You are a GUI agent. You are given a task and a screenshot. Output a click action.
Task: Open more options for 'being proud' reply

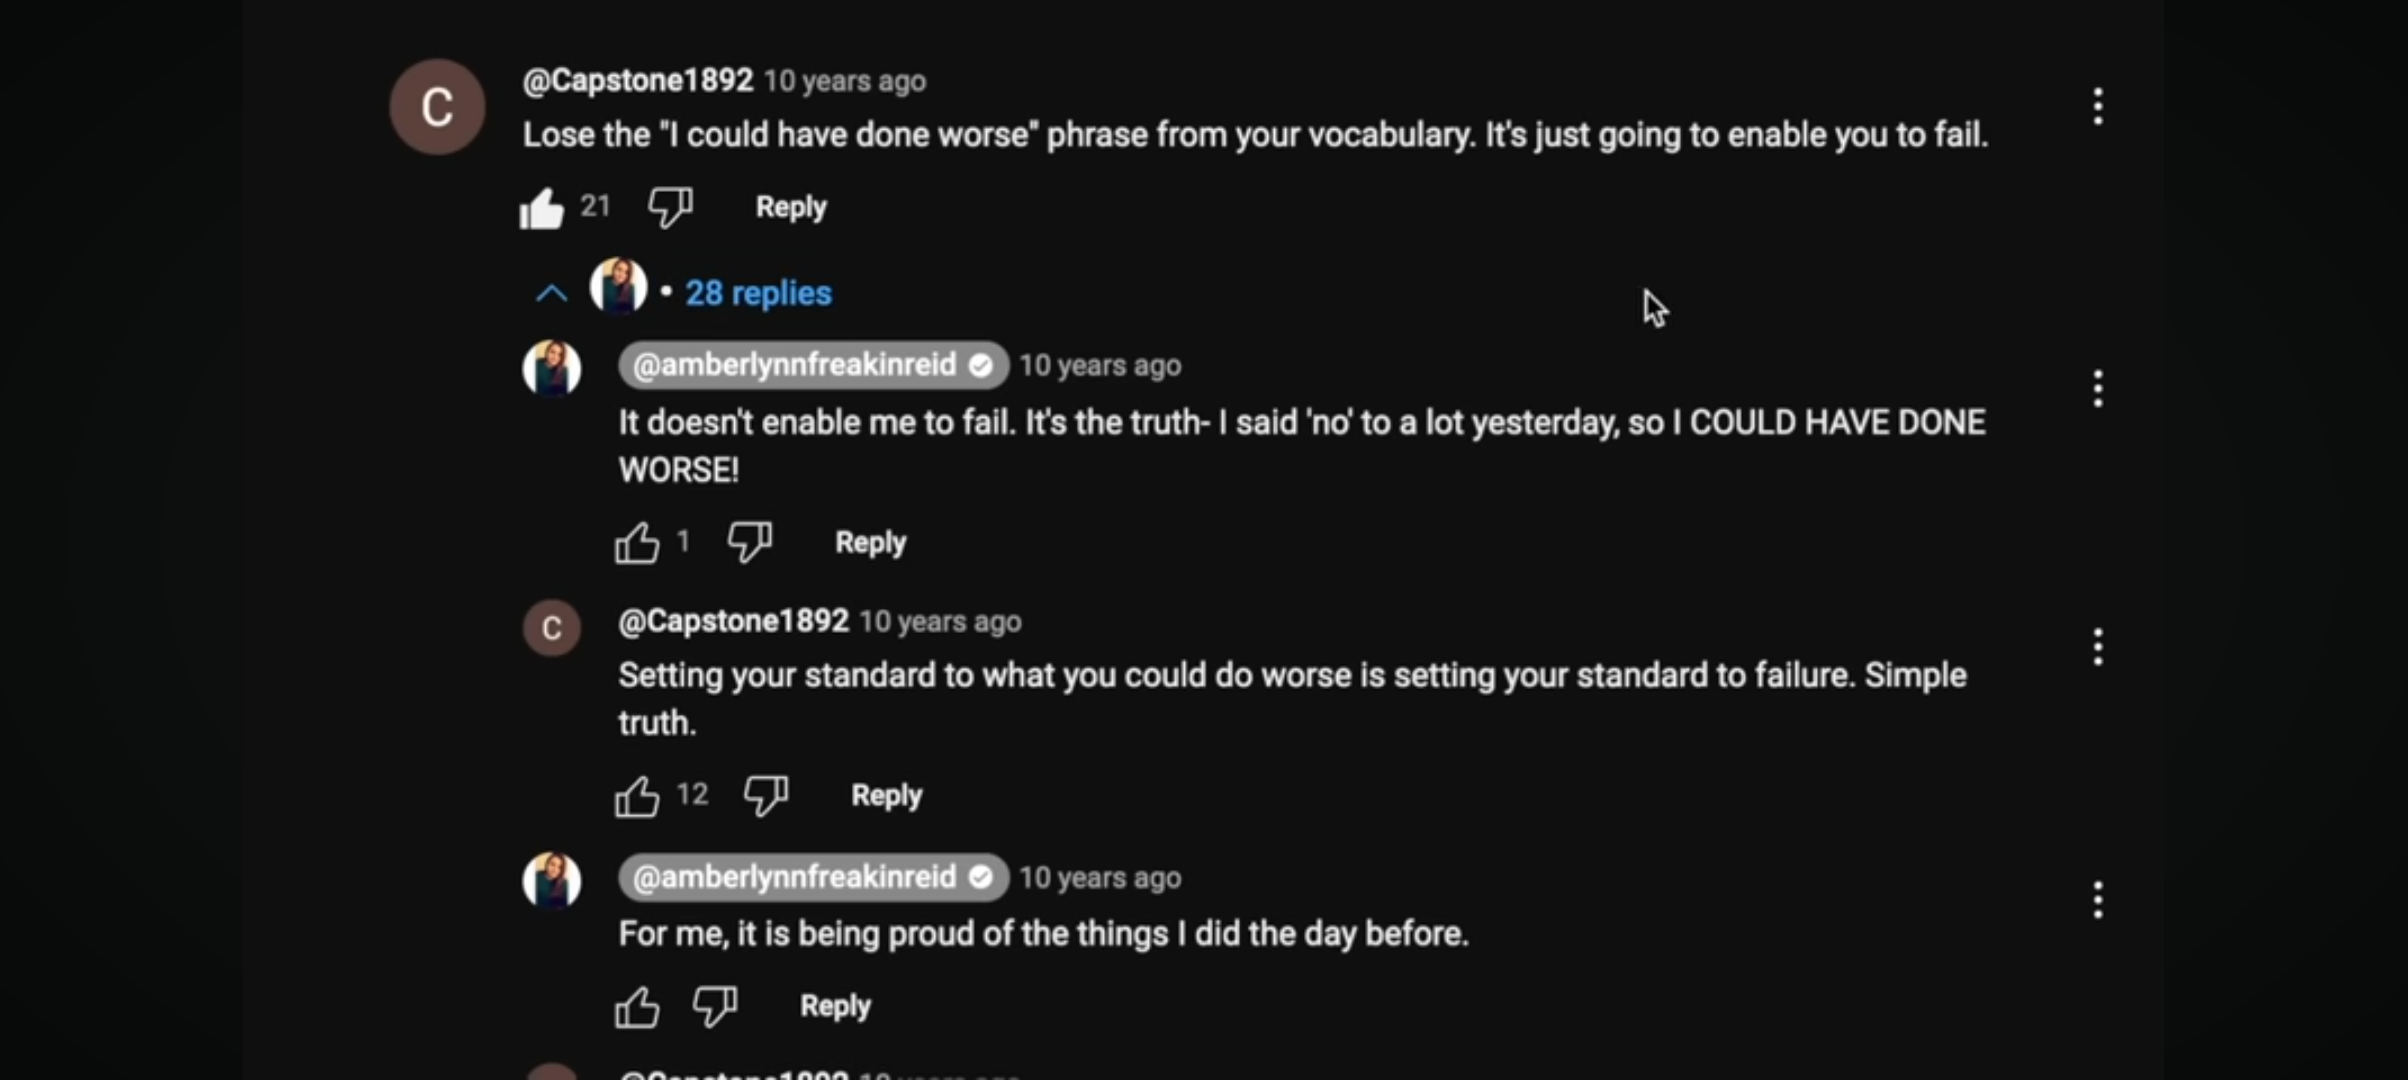pyautogui.click(x=2098, y=900)
